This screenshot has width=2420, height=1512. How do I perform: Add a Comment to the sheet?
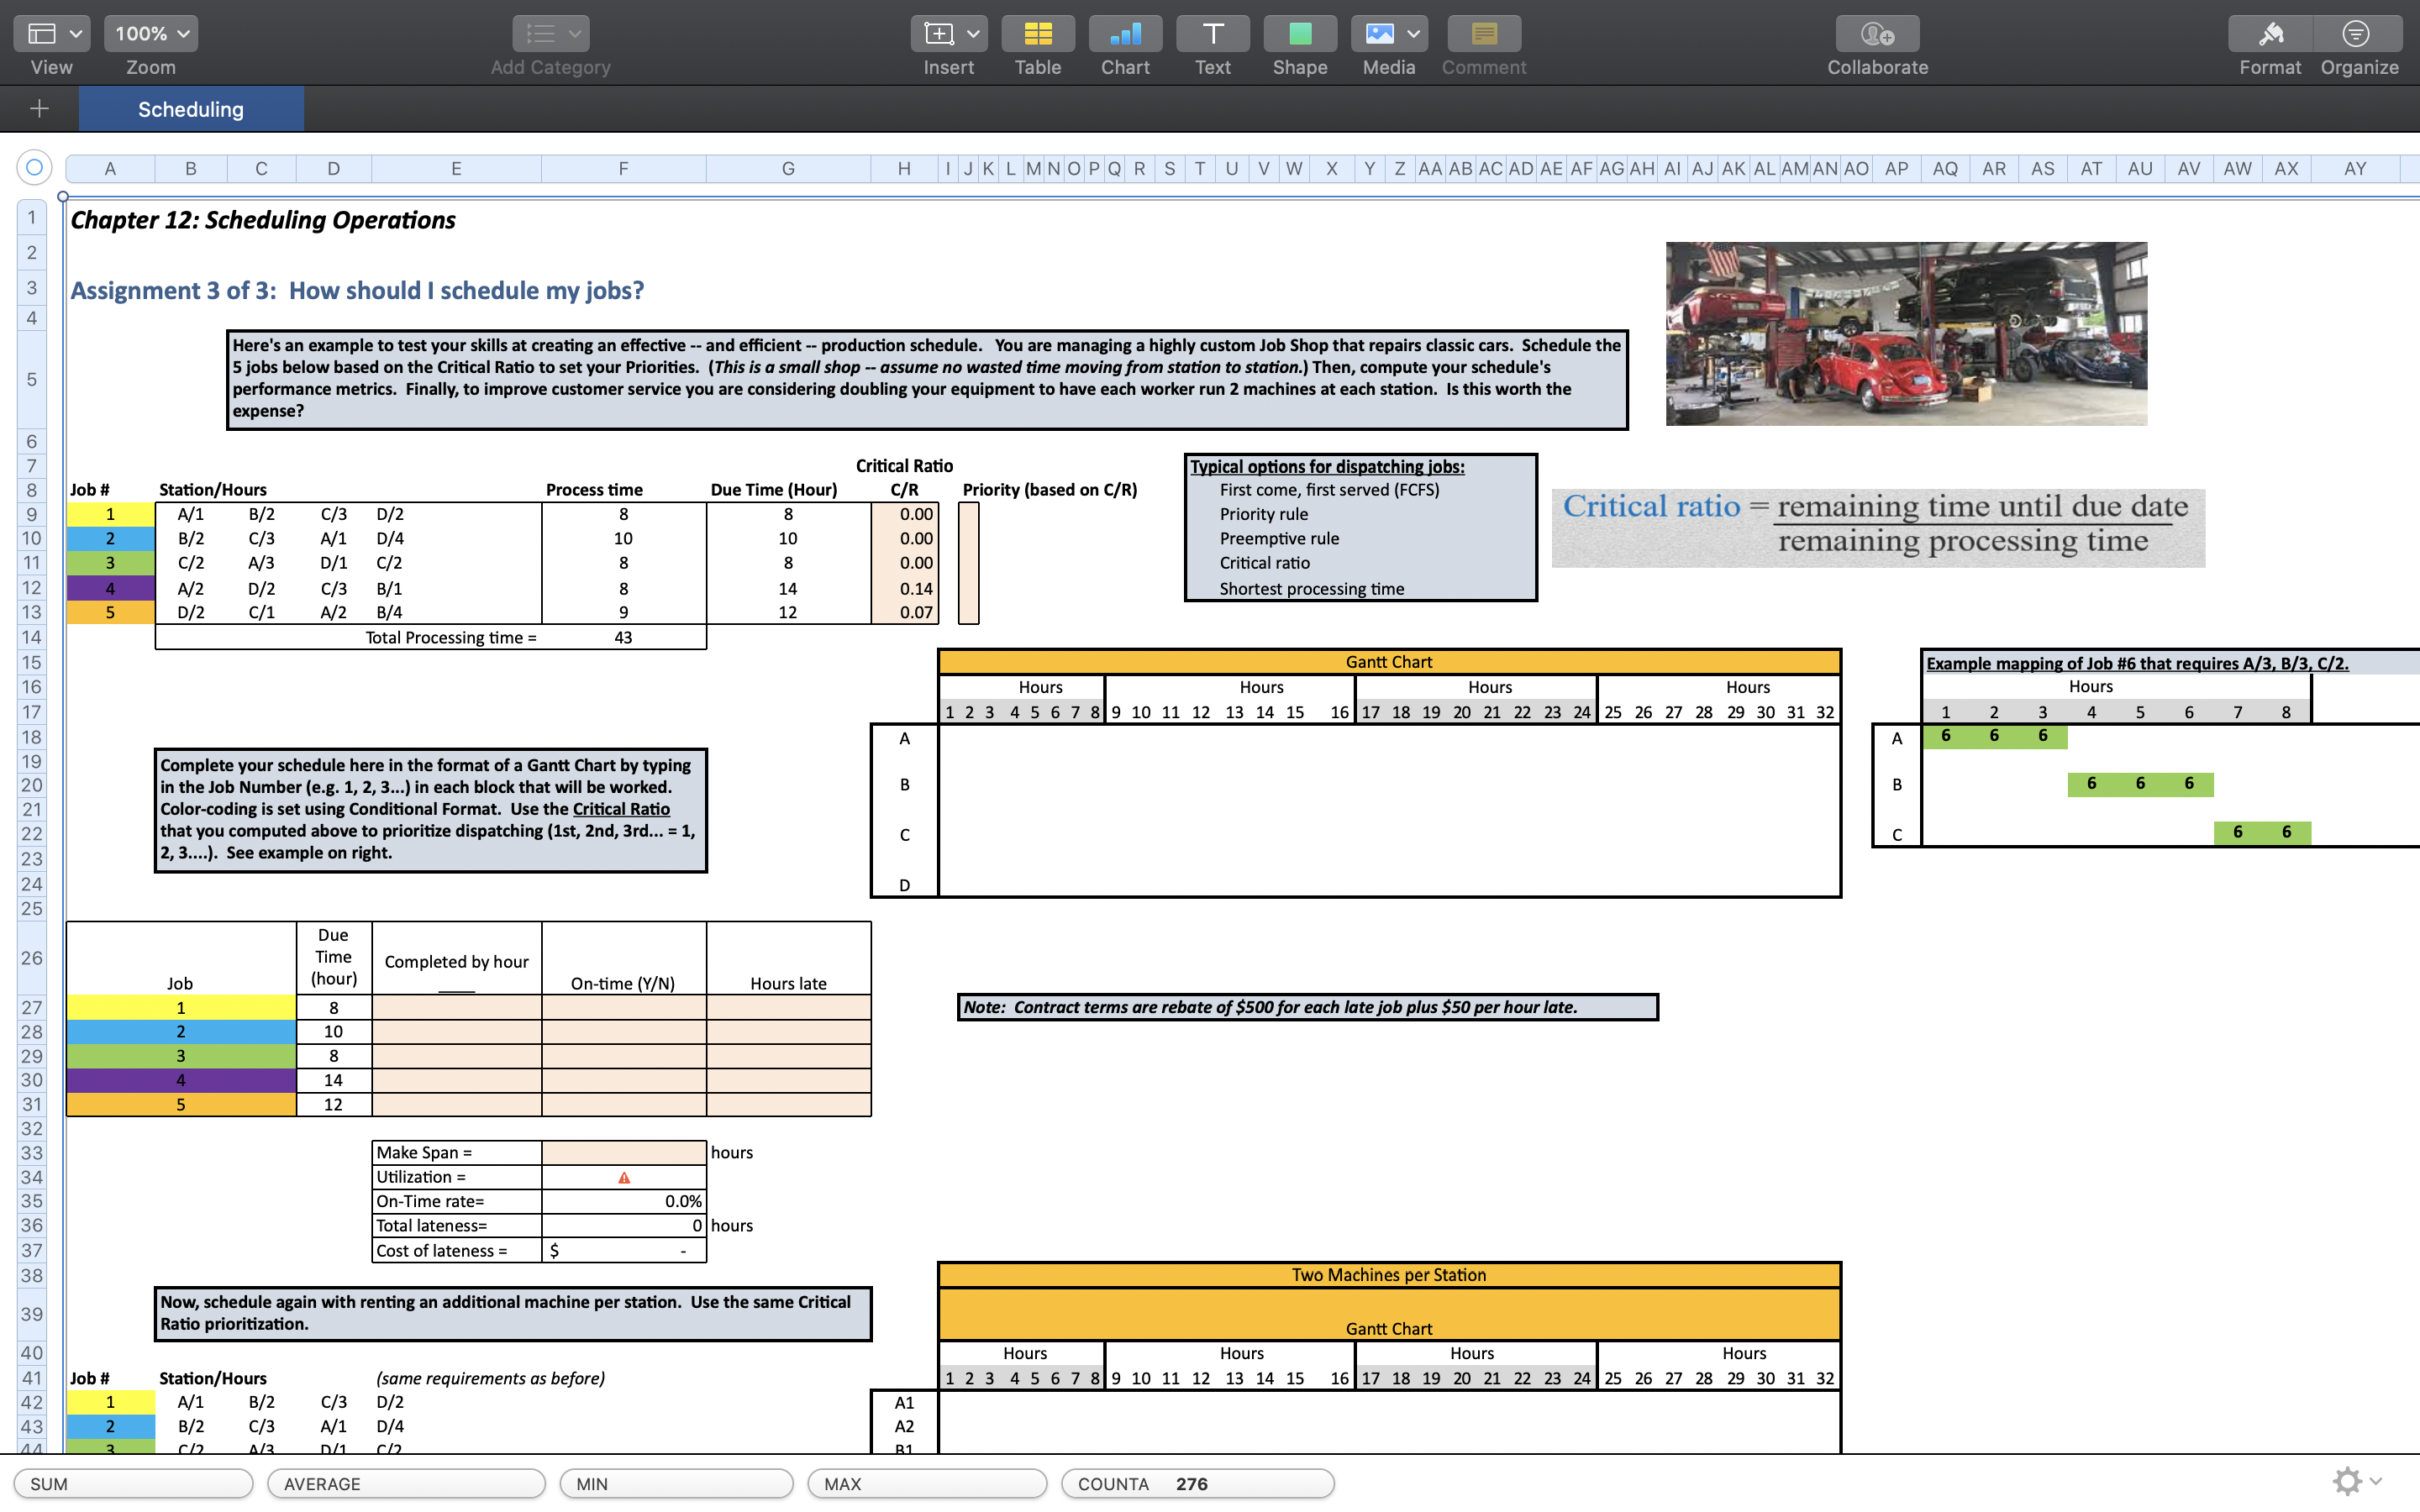click(x=1484, y=33)
